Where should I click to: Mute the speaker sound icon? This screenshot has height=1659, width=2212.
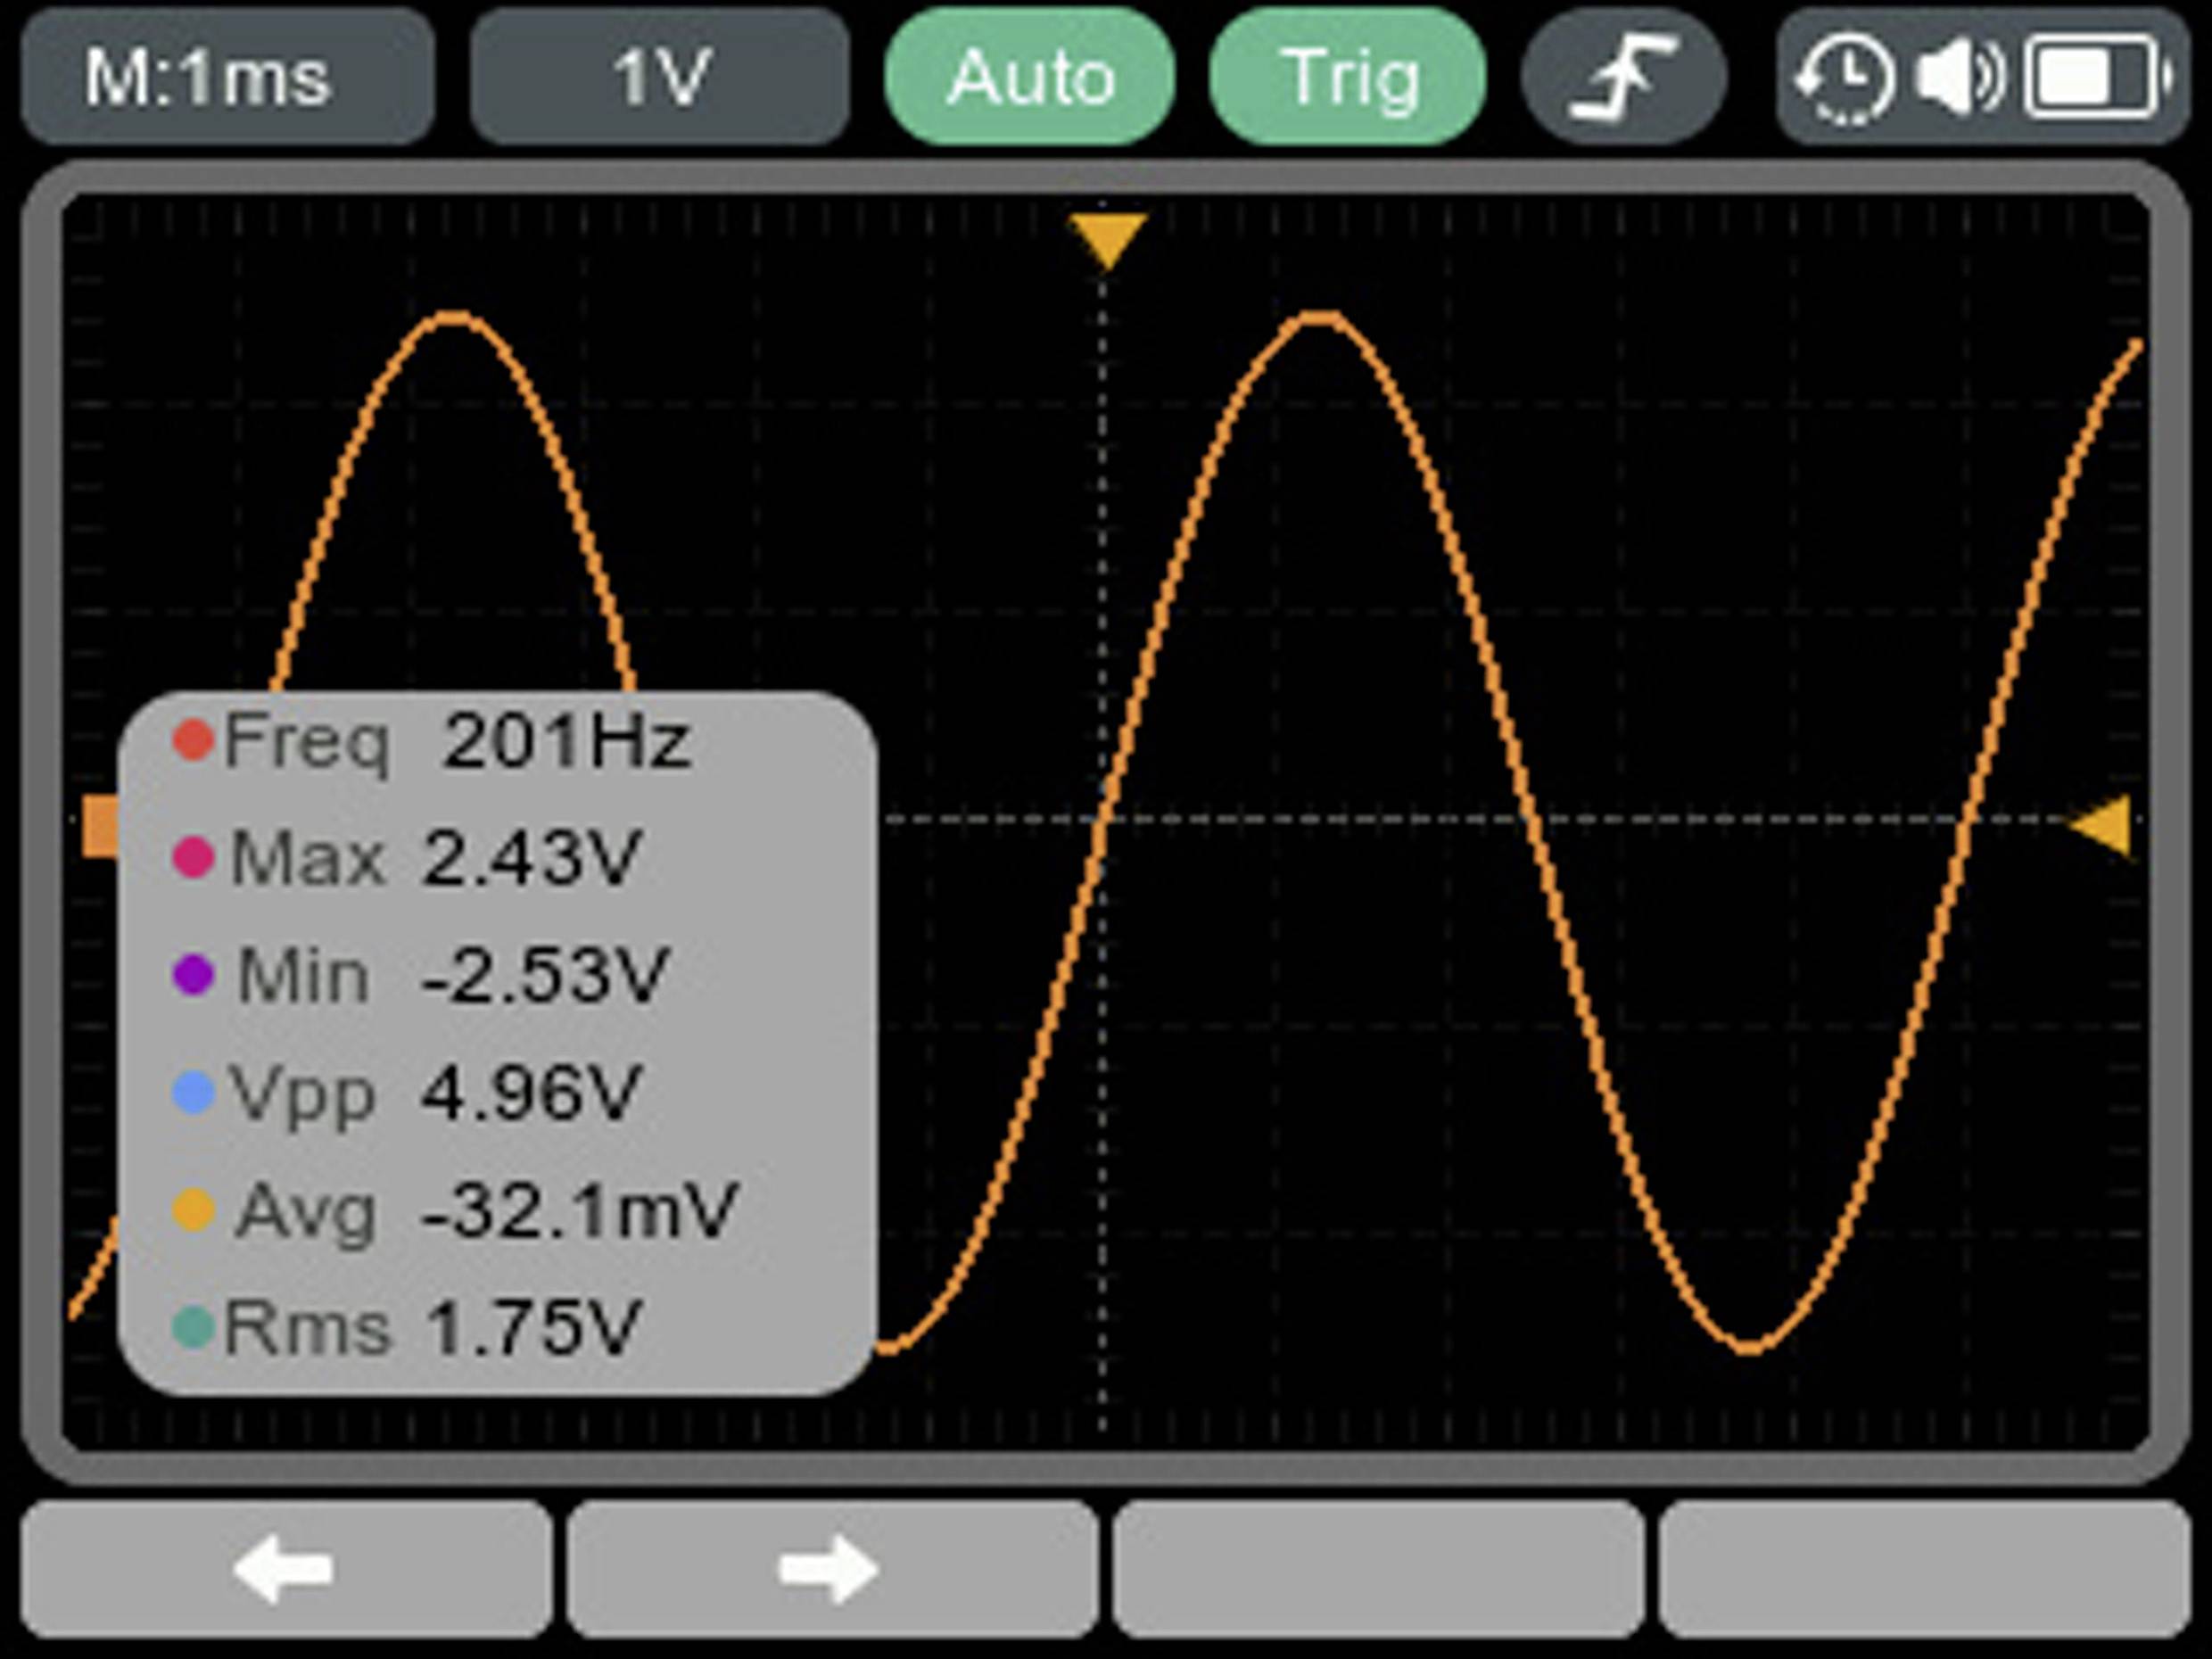pos(1960,78)
